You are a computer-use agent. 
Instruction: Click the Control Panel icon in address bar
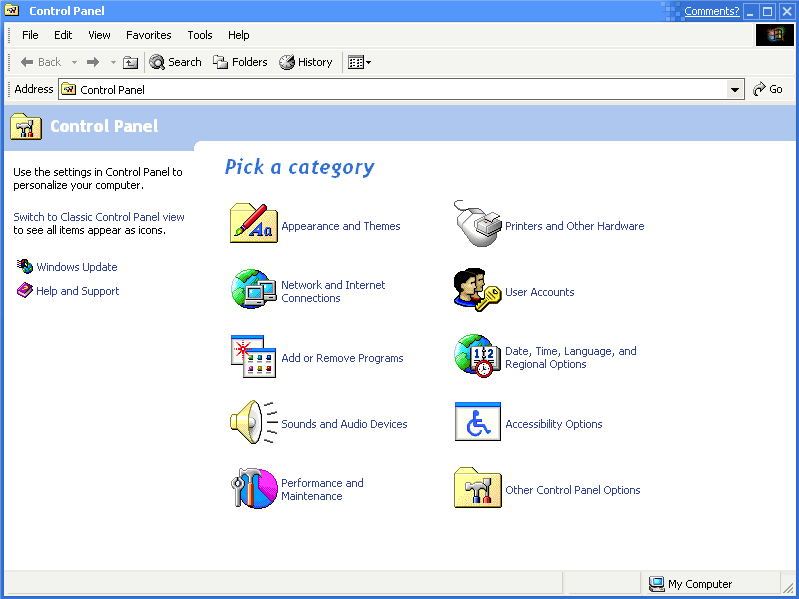pyautogui.click(x=68, y=90)
